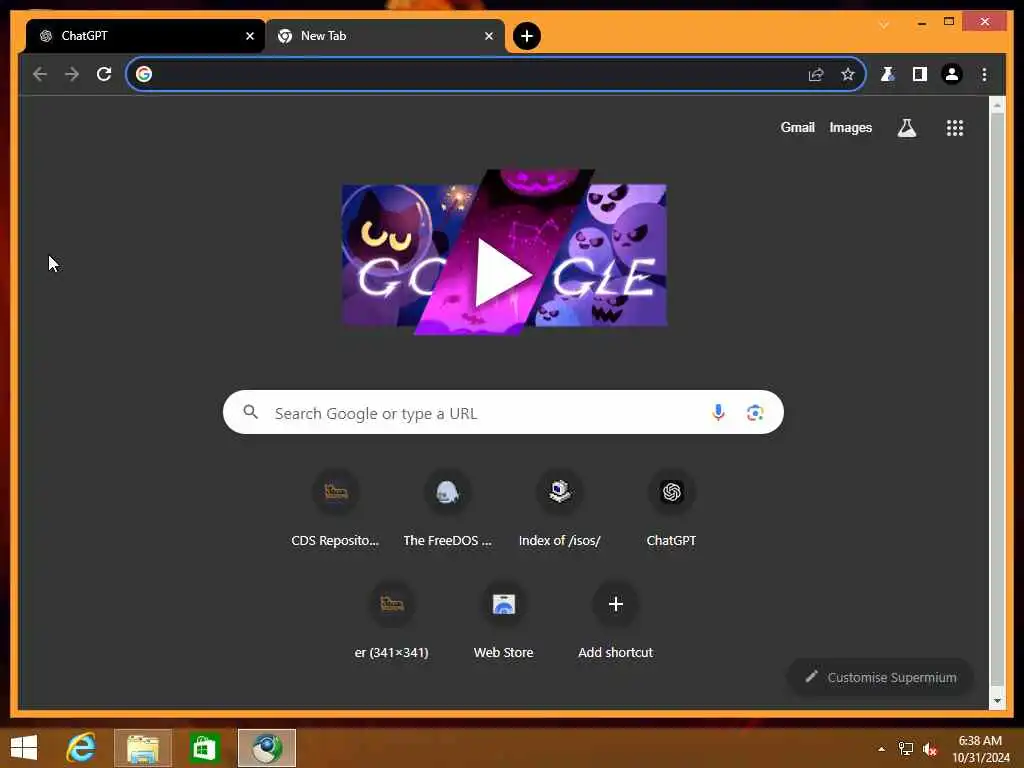Open the er (341×341) shortcut

click(392, 621)
